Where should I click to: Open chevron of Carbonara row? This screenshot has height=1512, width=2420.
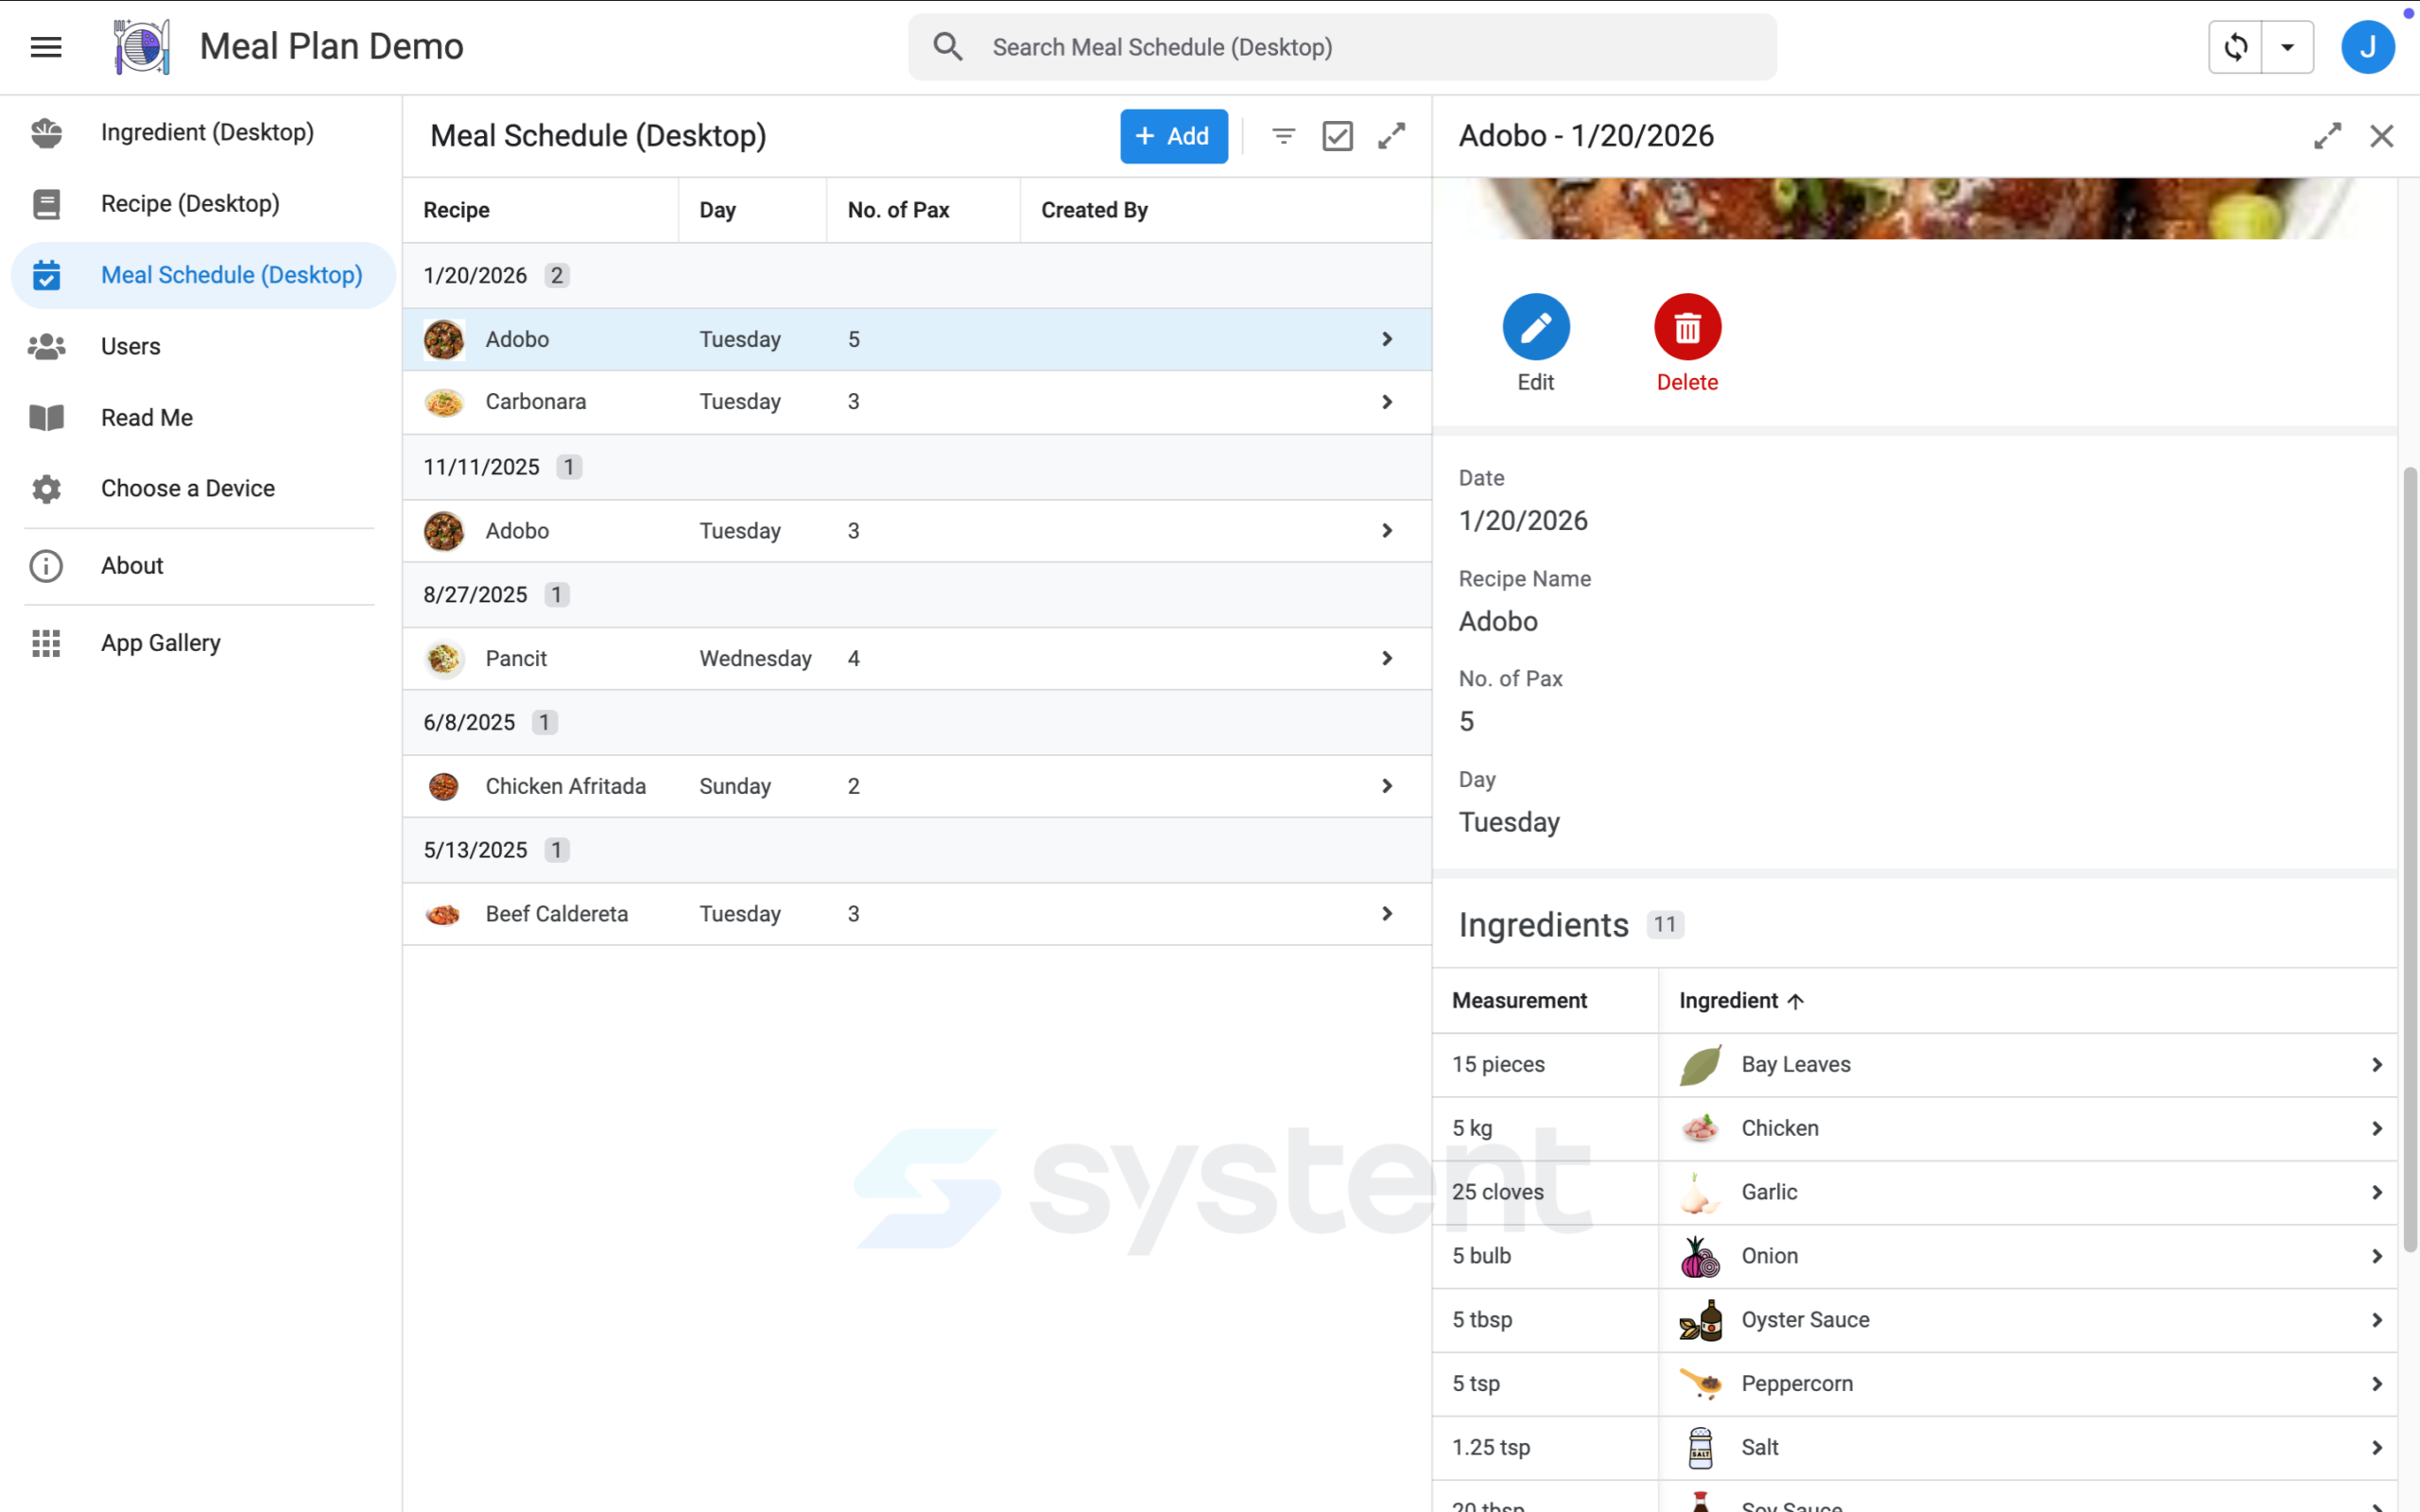coord(1387,402)
